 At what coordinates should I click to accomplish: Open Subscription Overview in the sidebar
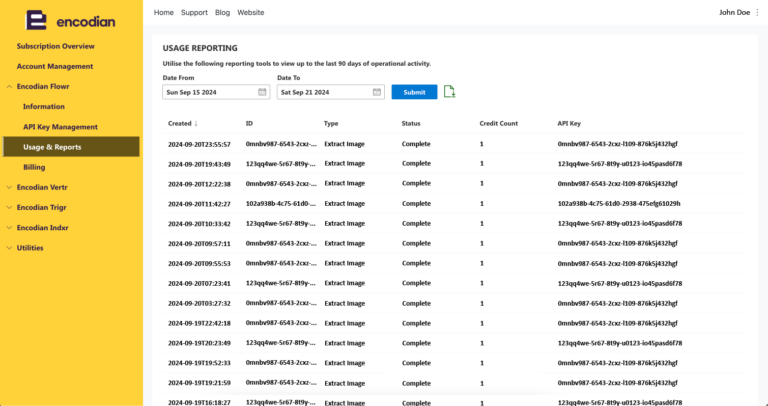pyautogui.click(x=55, y=46)
